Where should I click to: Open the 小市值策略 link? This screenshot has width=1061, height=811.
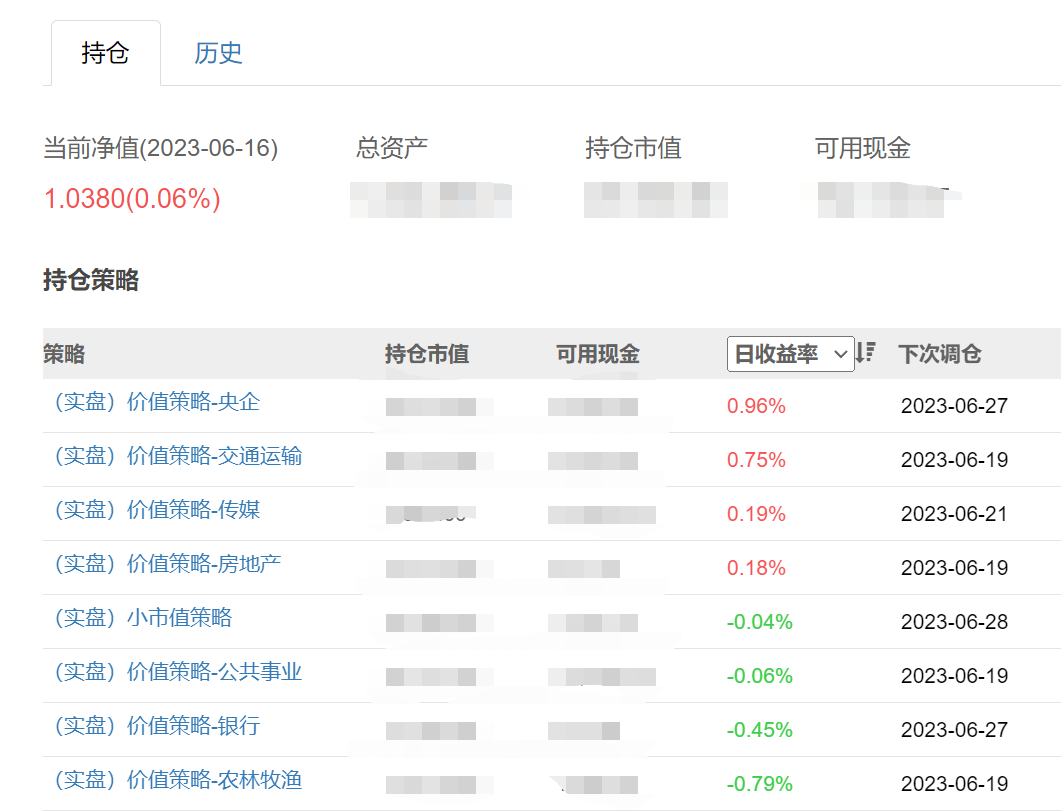(x=143, y=618)
